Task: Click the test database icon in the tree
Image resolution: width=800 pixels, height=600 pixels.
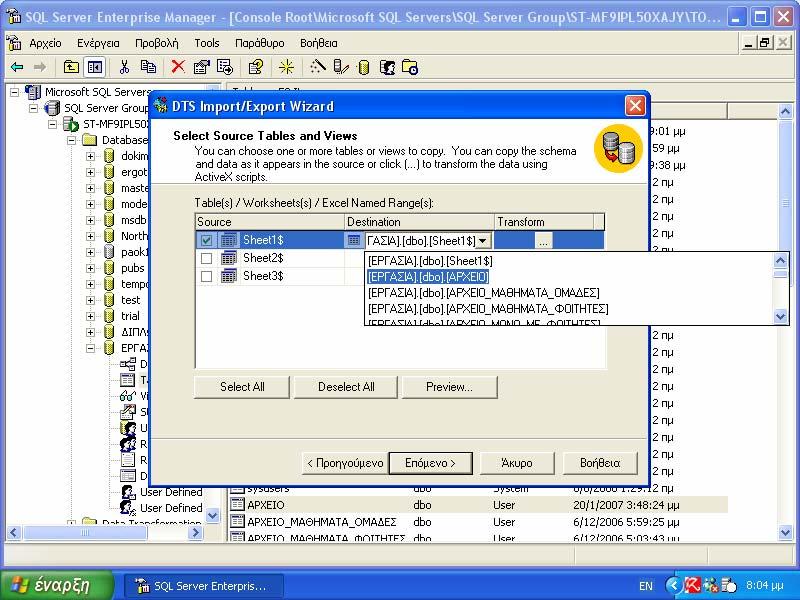Action: [109, 300]
